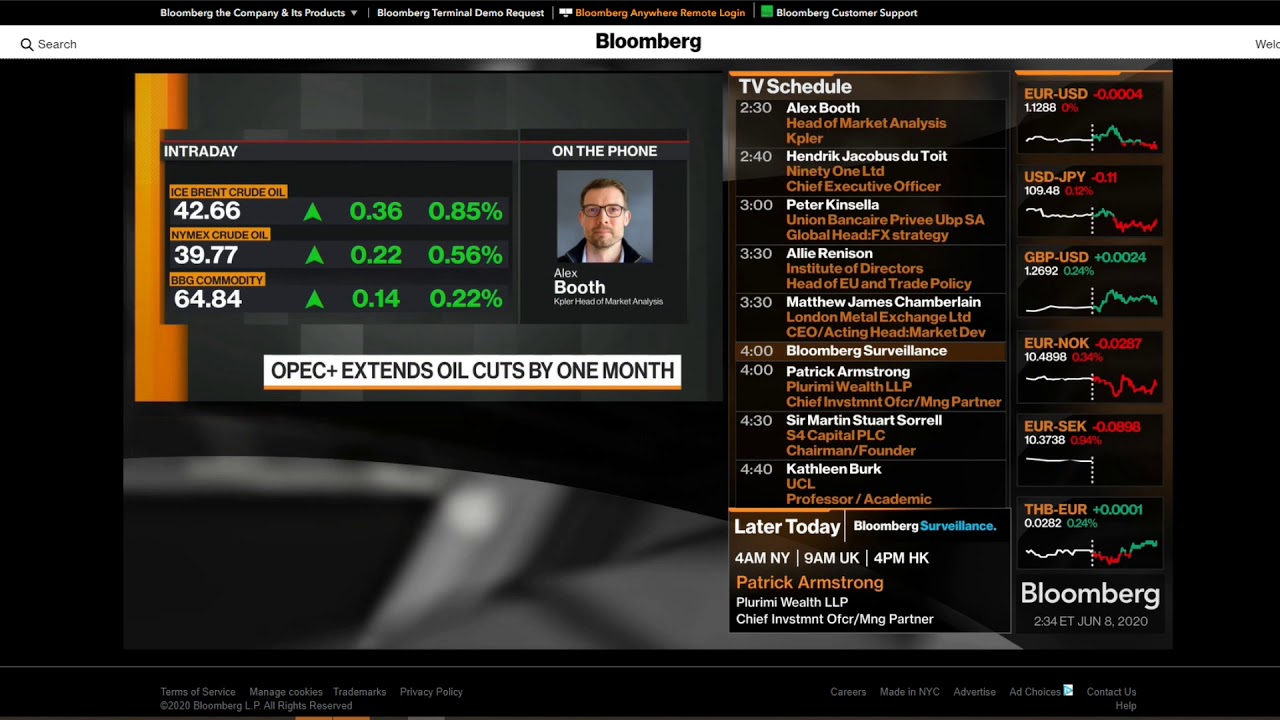The height and width of the screenshot is (720, 1280).
Task: Open Trademarks footer link
Action: tap(359, 692)
